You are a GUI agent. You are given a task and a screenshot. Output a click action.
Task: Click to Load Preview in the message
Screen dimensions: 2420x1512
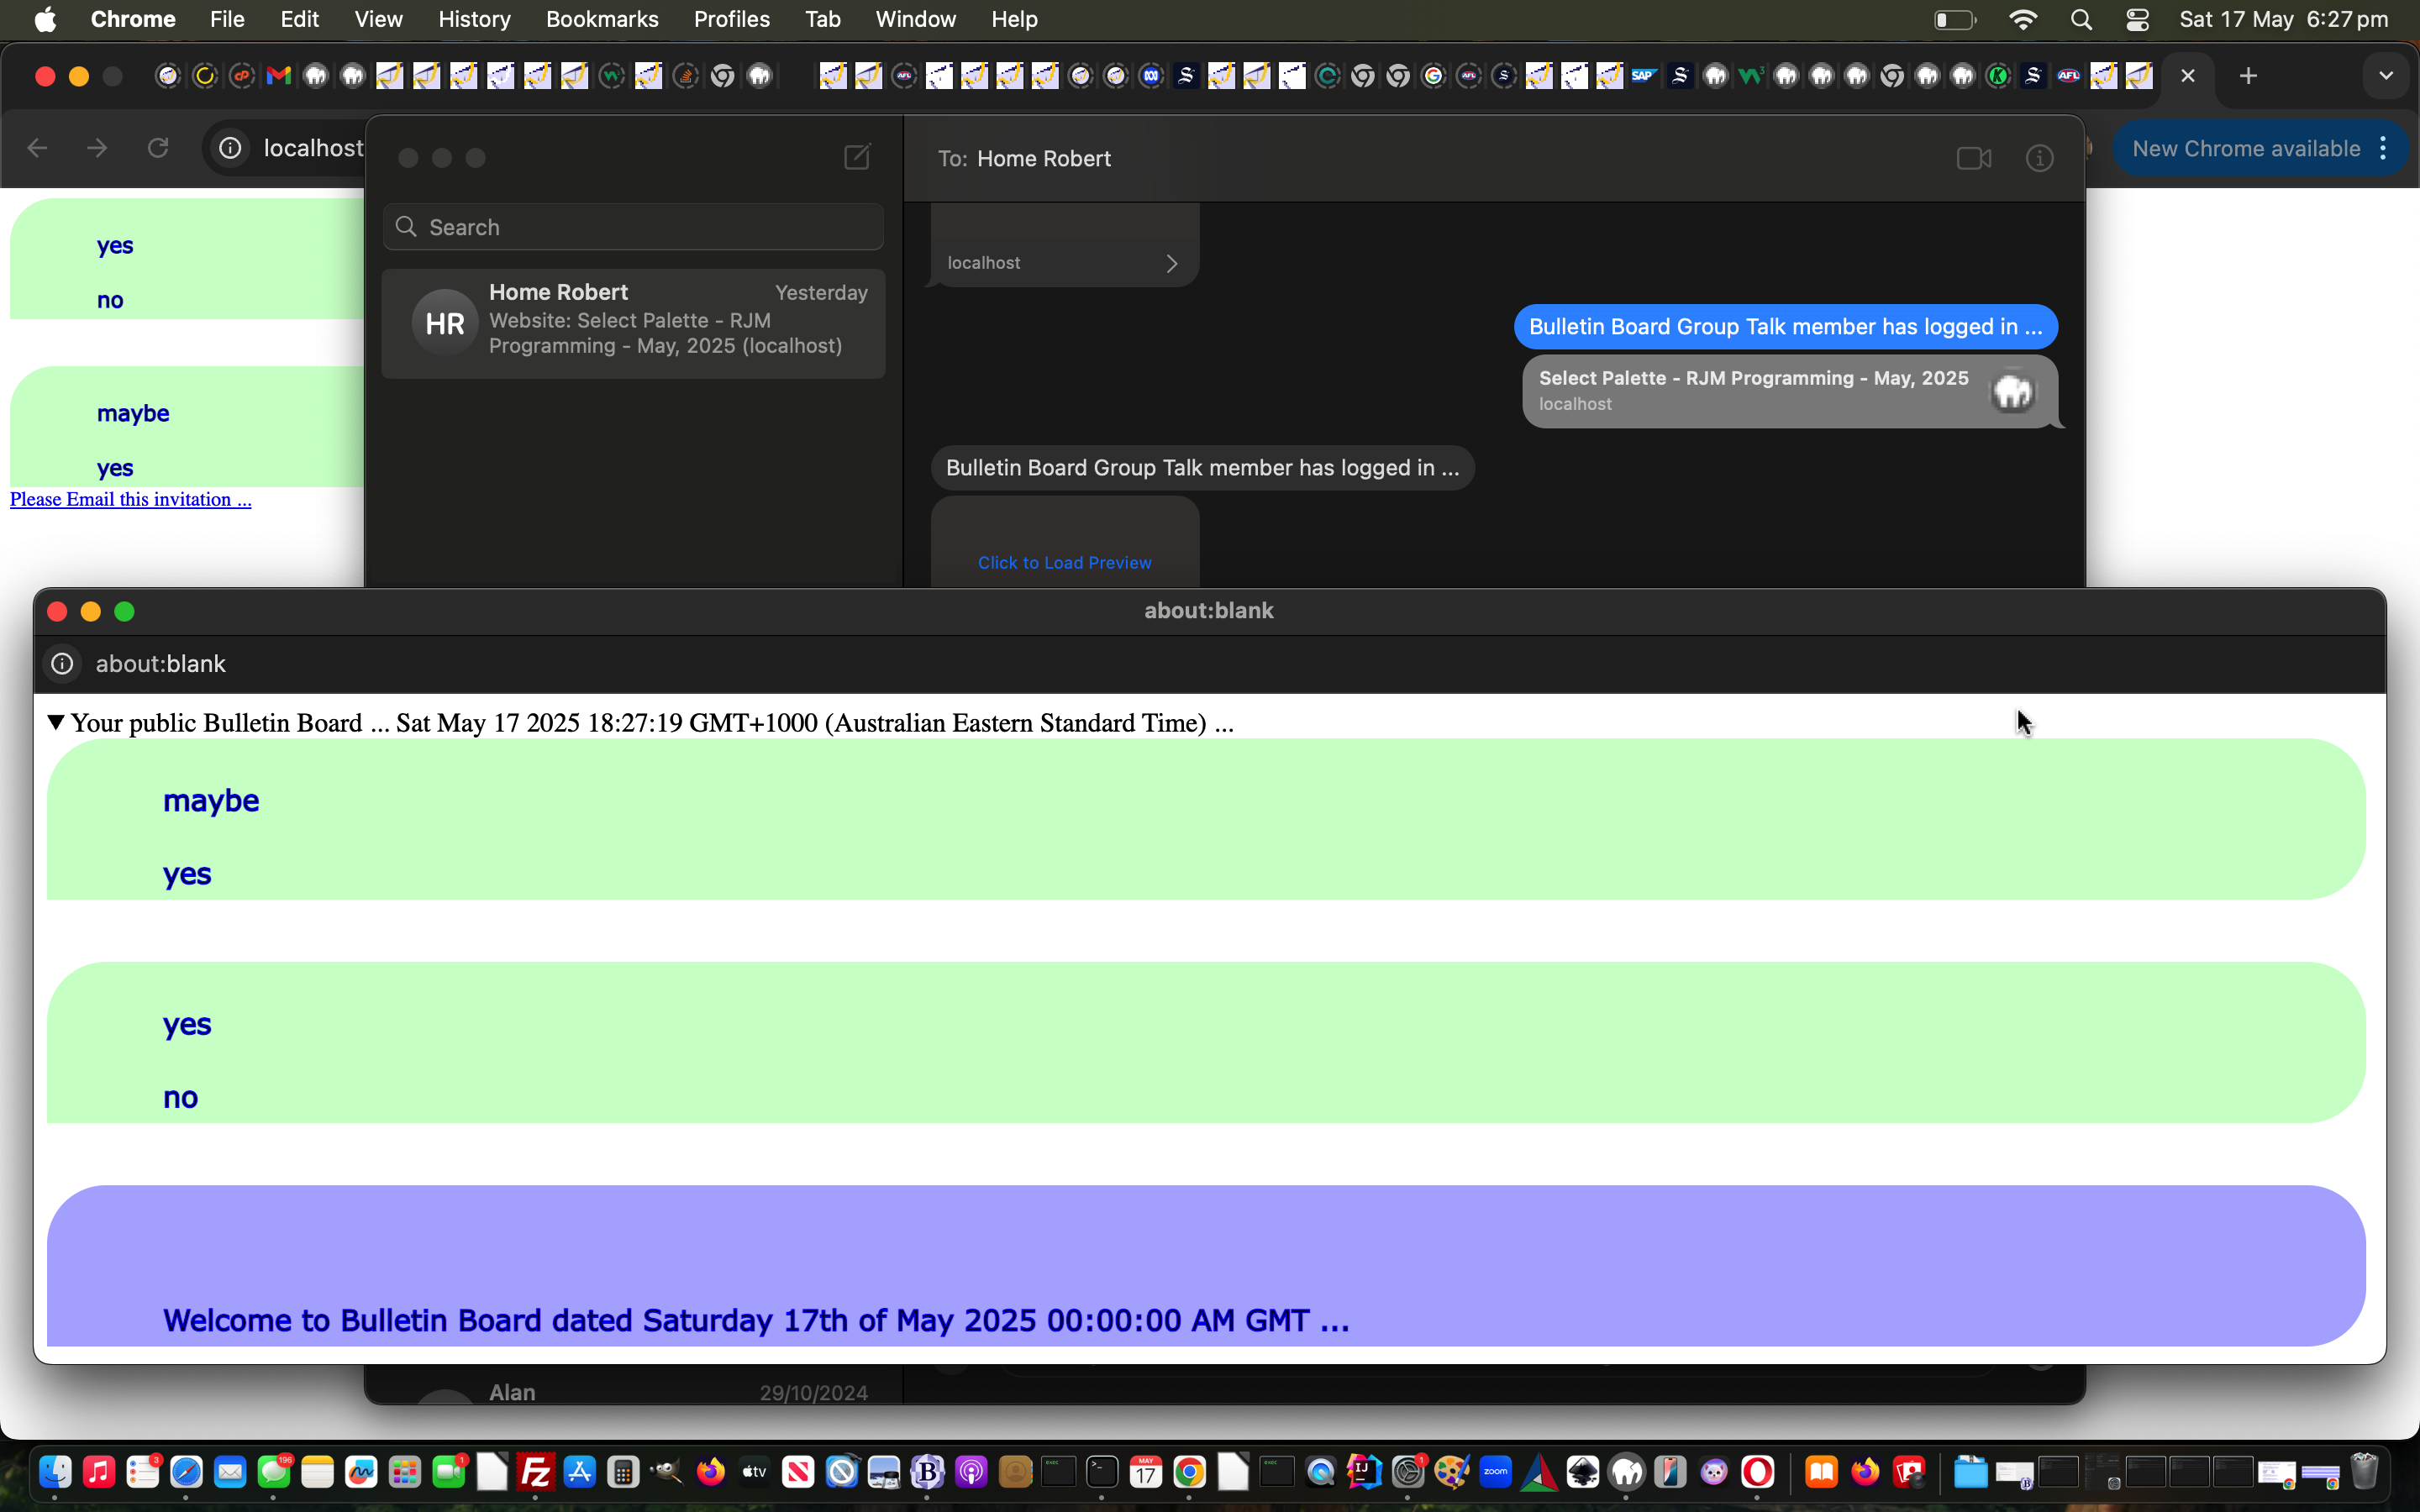click(1064, 563)
